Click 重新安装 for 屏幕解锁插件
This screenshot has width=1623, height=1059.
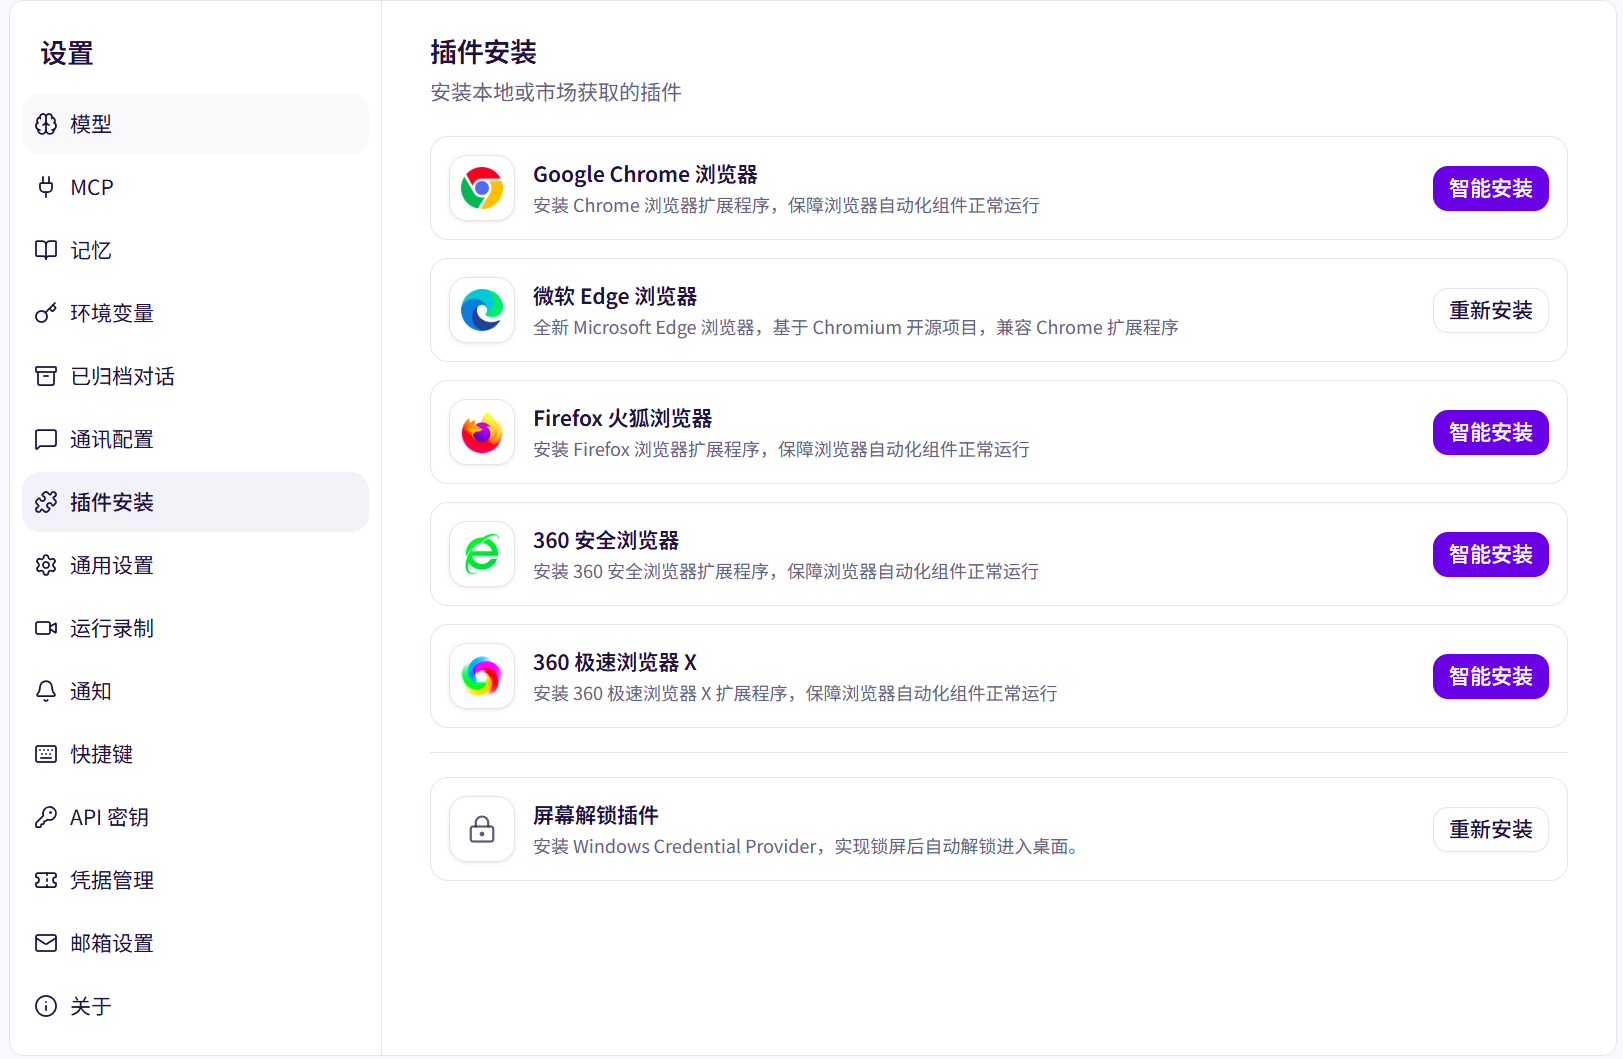point(1490,829)
